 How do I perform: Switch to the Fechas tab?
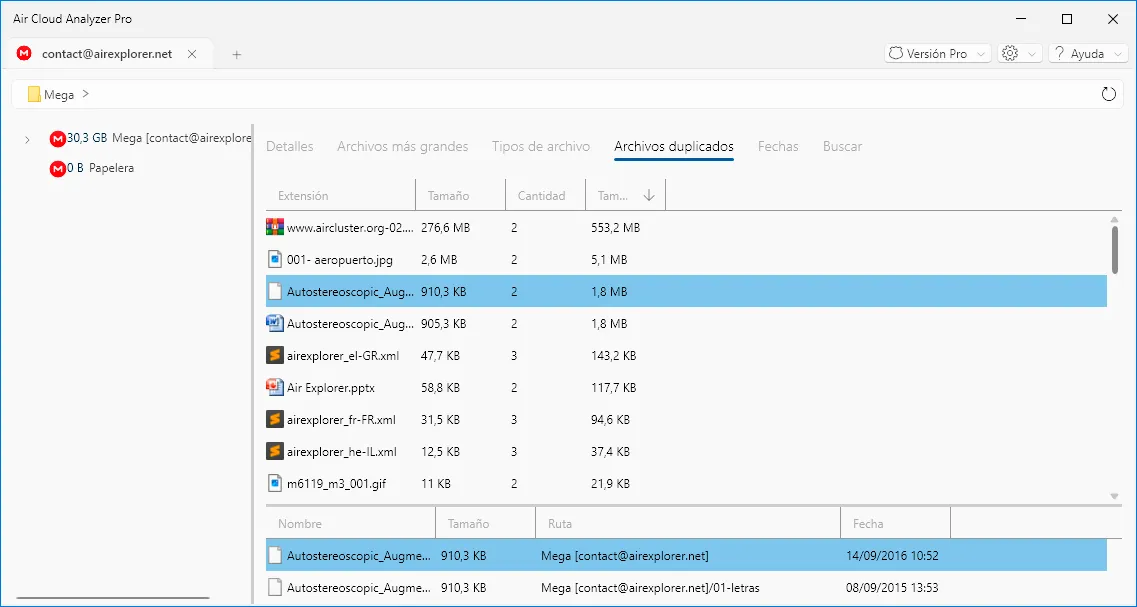point(778,146)
